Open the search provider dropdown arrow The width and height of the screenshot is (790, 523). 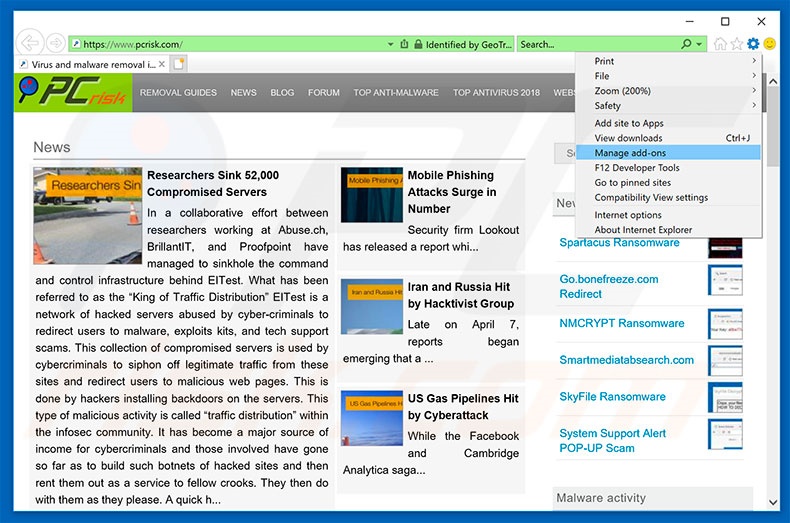[x=699, y=44]
